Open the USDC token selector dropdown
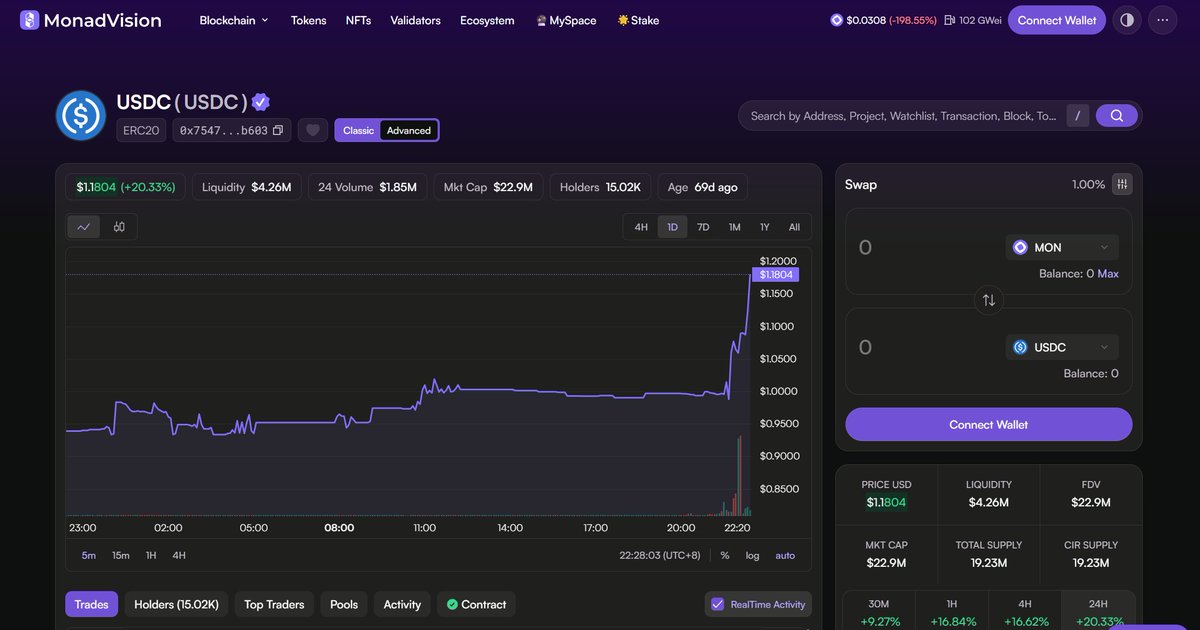This screenshot has width=1200, height=630. (x=1062, y=347)
